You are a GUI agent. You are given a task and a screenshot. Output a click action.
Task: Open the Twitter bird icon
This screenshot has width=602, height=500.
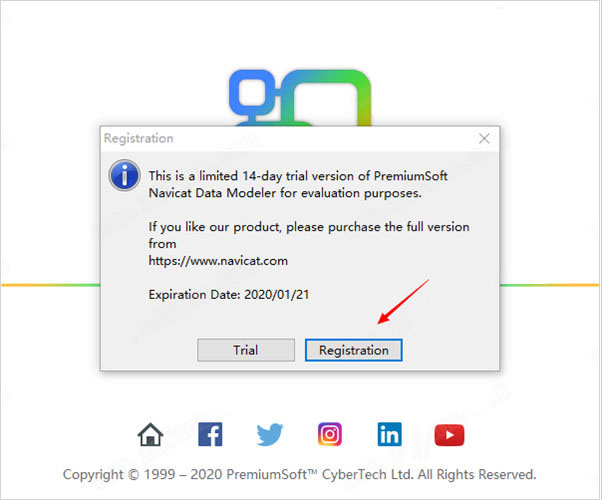click(270, 434)
